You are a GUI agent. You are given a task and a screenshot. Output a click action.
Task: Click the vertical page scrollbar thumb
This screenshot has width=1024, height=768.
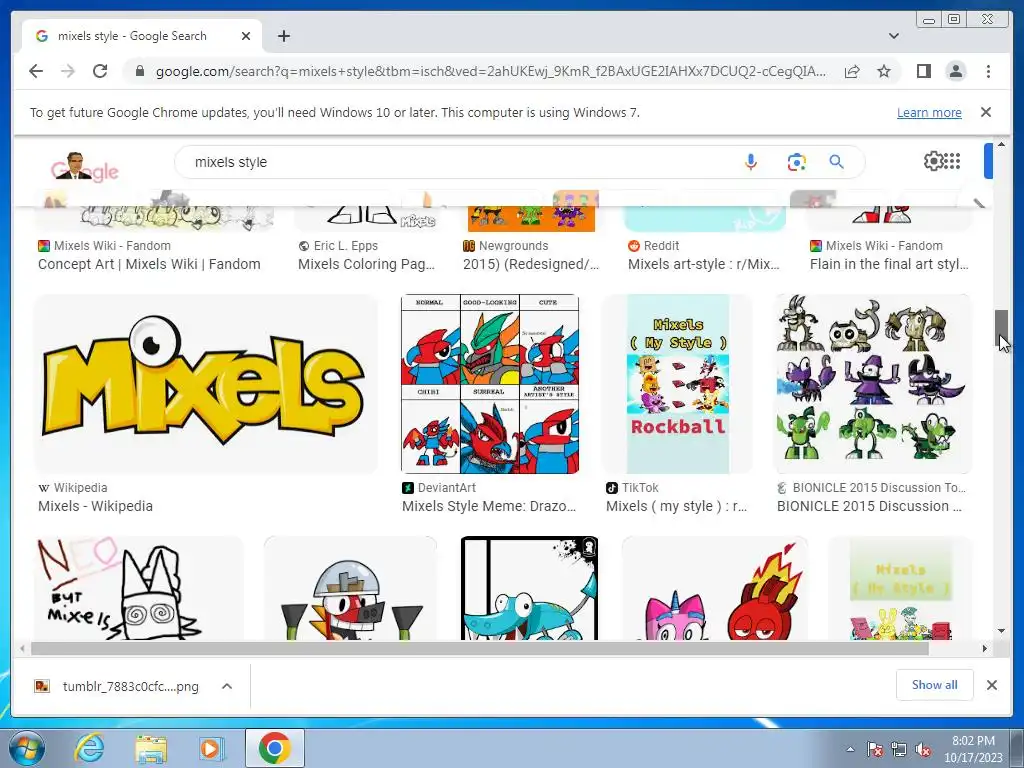pyautogui.click(x=1001, y=329)
